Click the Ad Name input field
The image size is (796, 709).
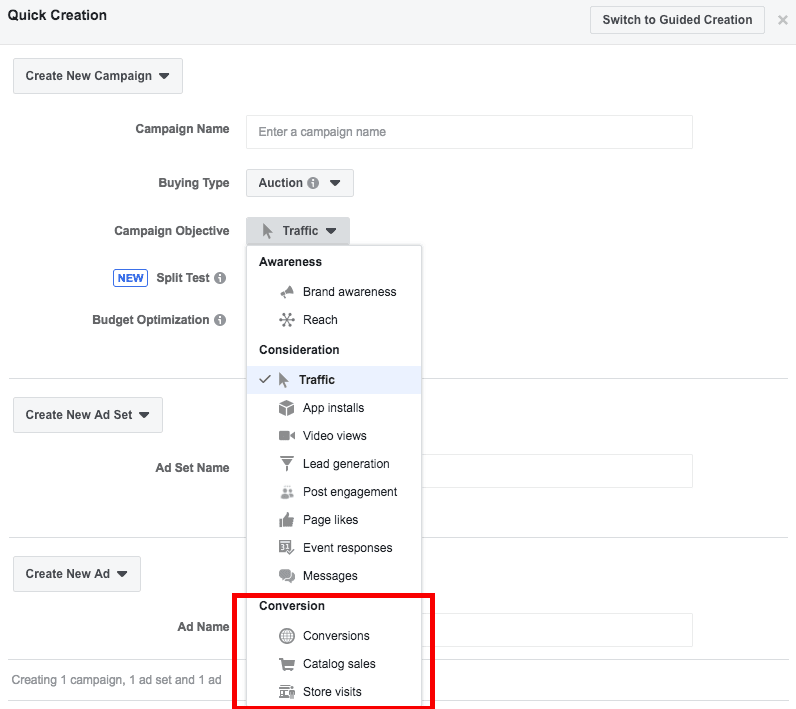coord(557,630)
